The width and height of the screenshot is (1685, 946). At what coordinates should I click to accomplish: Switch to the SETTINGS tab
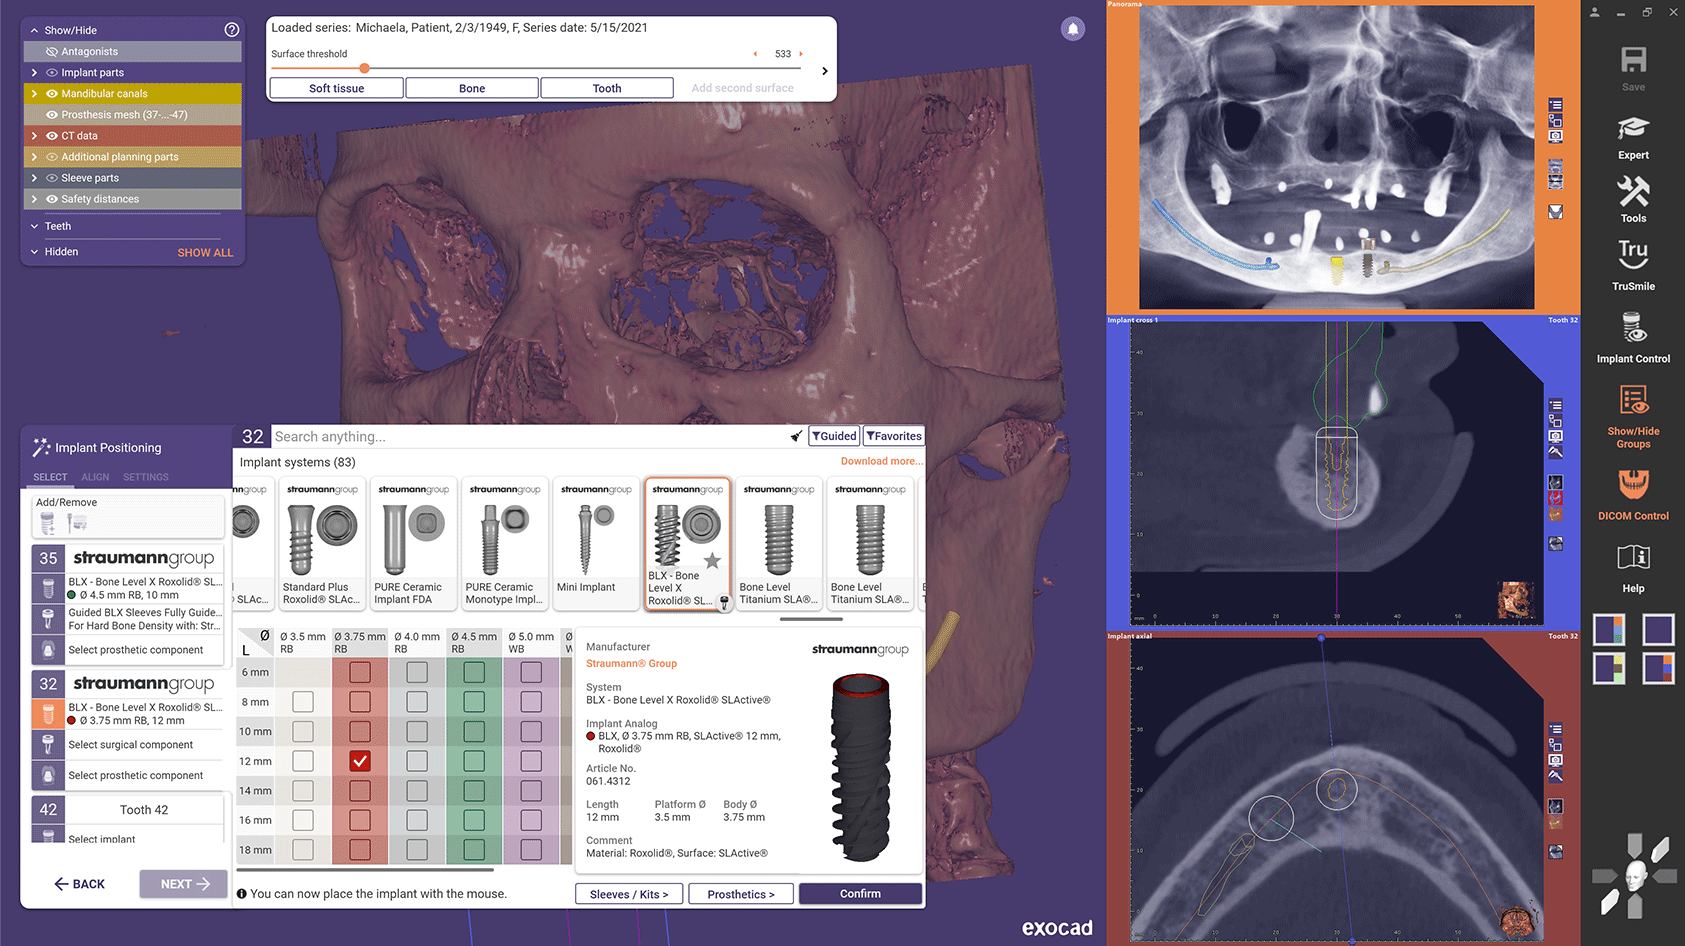(x=146, y=477)
